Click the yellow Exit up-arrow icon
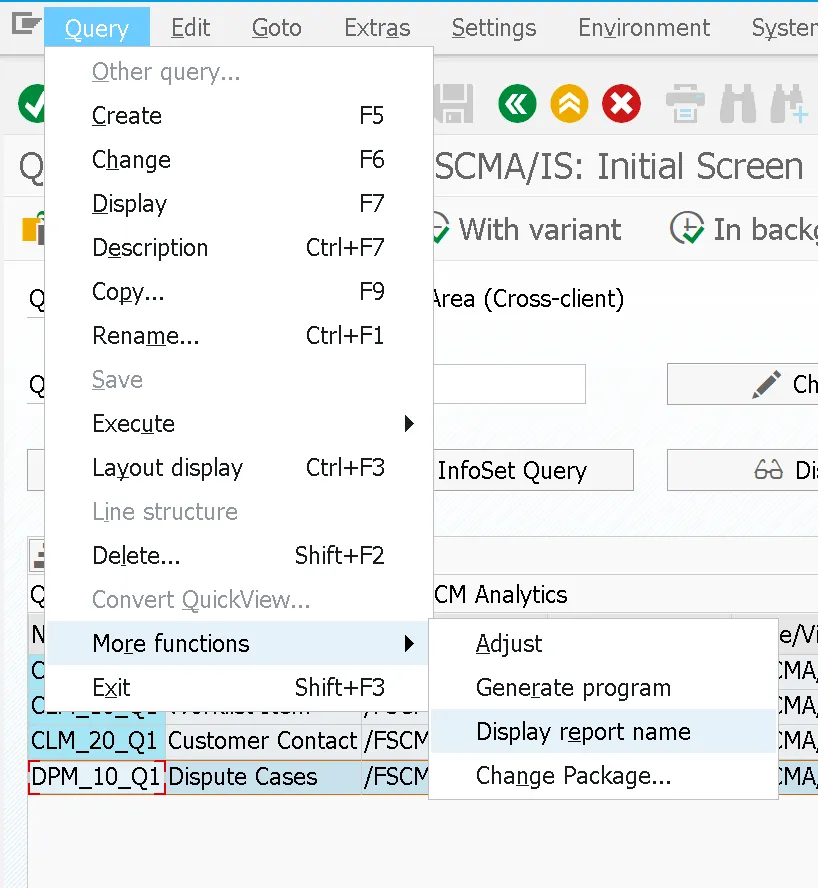The width and height of the screenshot is (818, 888). tap(569, 103)
